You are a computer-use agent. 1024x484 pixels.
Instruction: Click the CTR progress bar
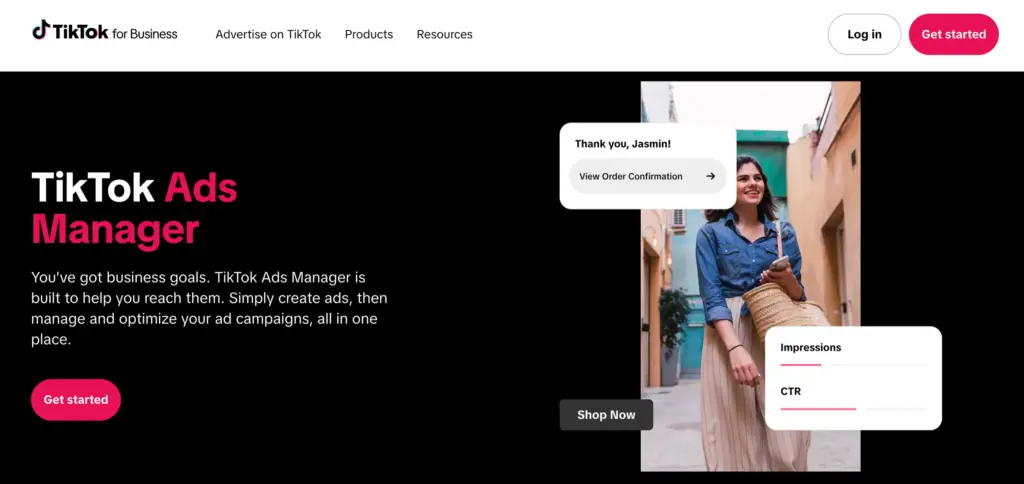[x=854, y=409]
